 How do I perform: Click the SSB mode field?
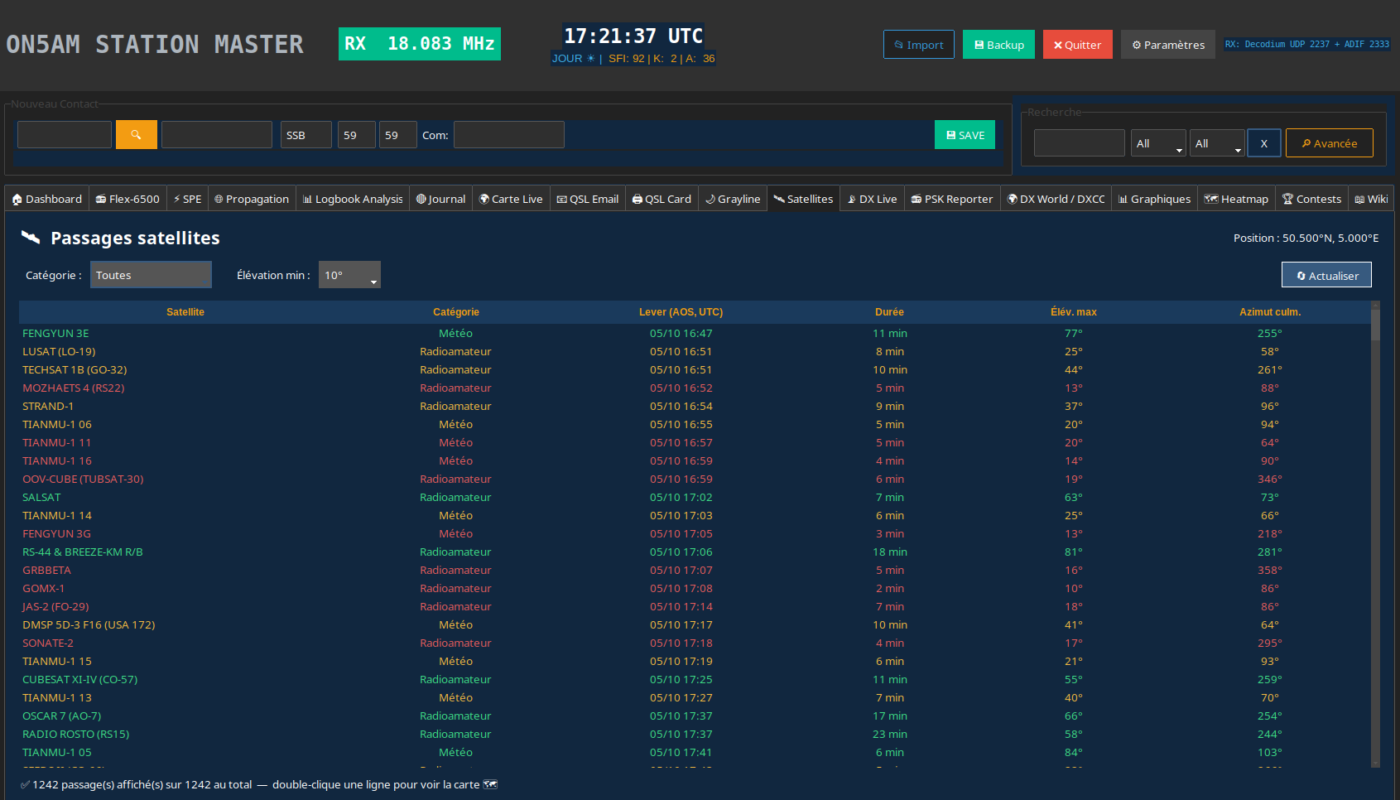(306, 135)
